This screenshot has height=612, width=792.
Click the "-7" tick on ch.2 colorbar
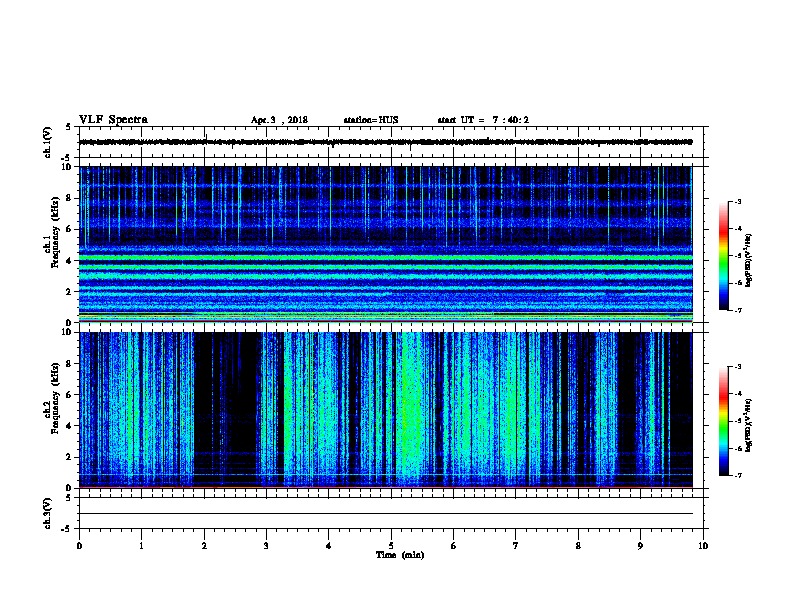(x=737, y=476)
